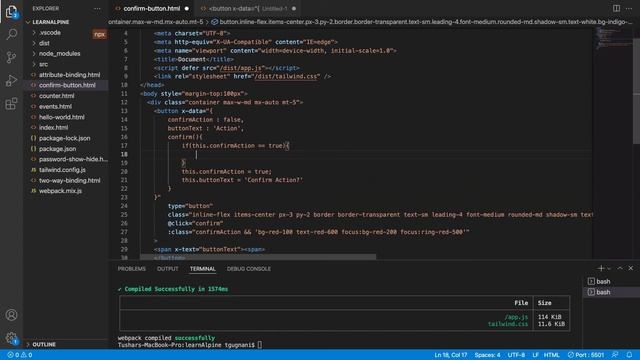Change language mode HTML

pyautogui.click(x=552, y=355)
